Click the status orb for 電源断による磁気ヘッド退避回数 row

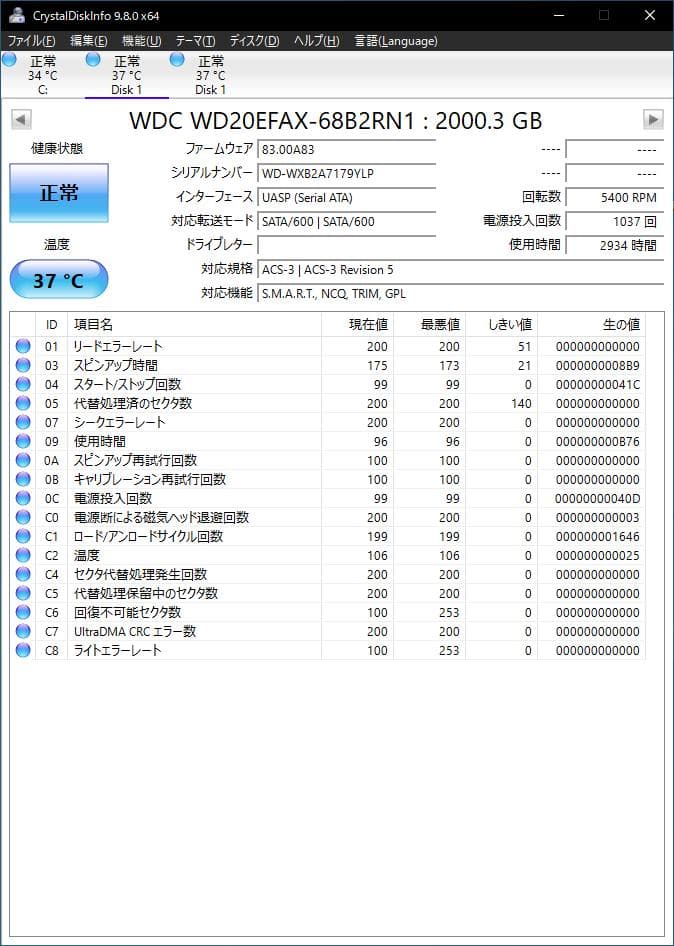[23, 517]
